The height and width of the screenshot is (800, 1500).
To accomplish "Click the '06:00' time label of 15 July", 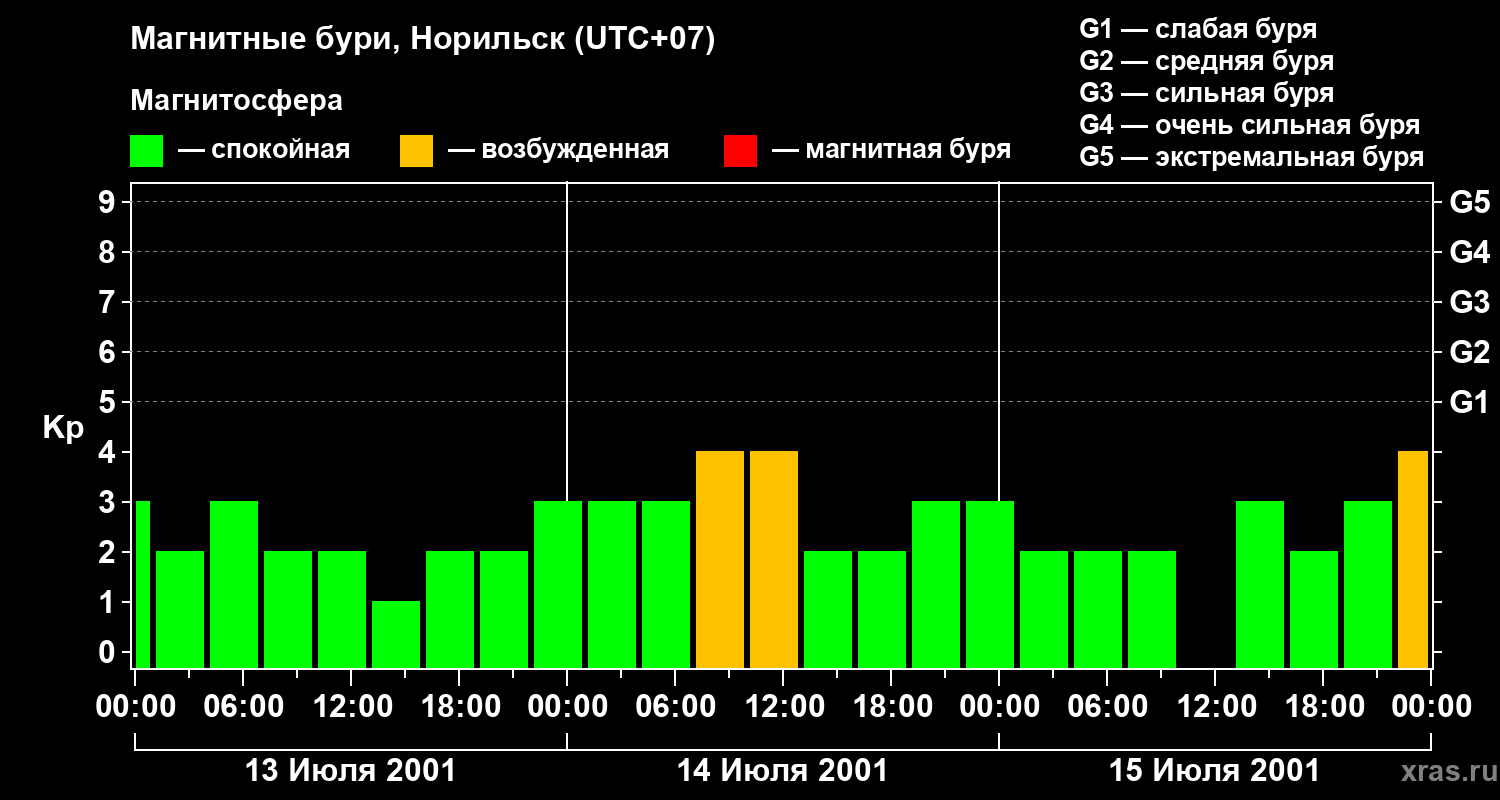I will (1106, 706).
